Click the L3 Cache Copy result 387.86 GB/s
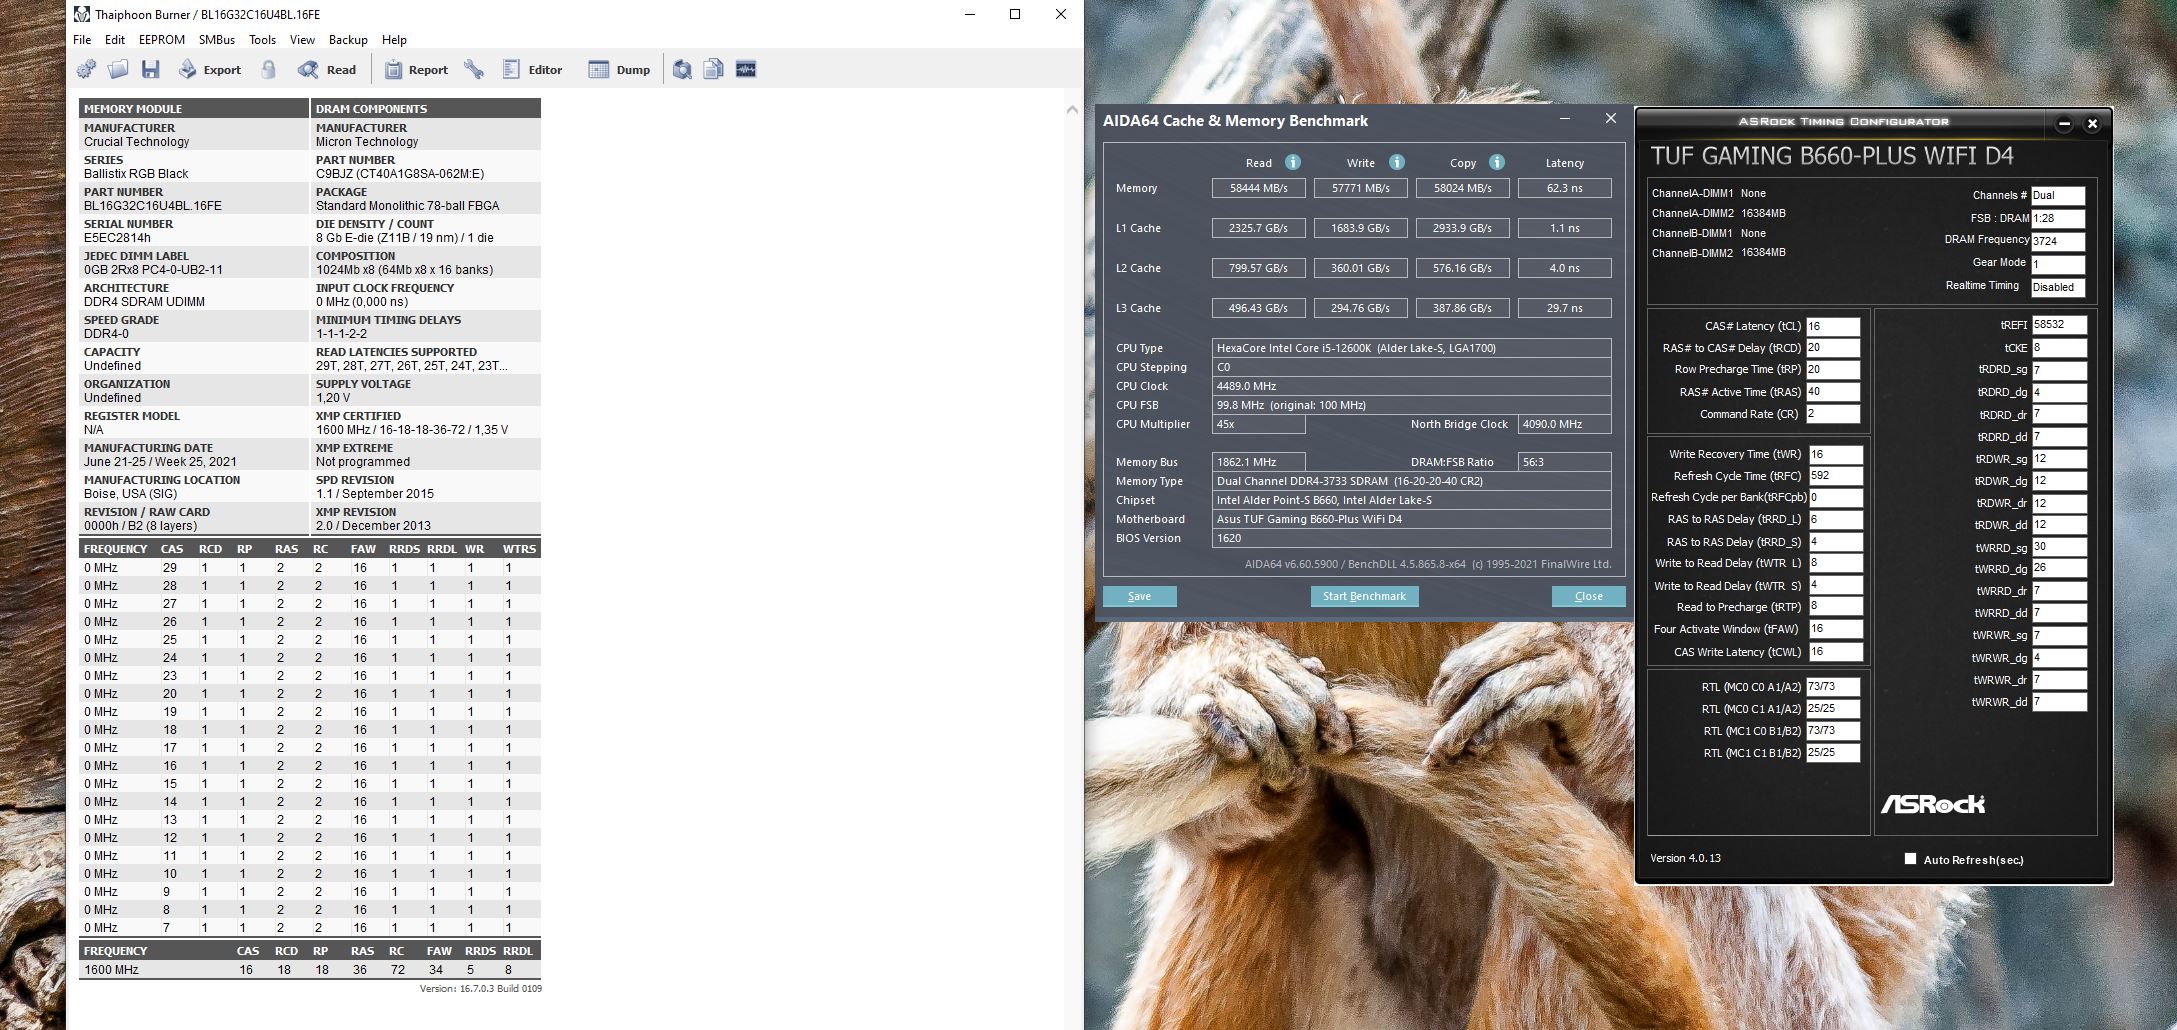Viewport: 2177px width, 1030px height. point(1463,308)
